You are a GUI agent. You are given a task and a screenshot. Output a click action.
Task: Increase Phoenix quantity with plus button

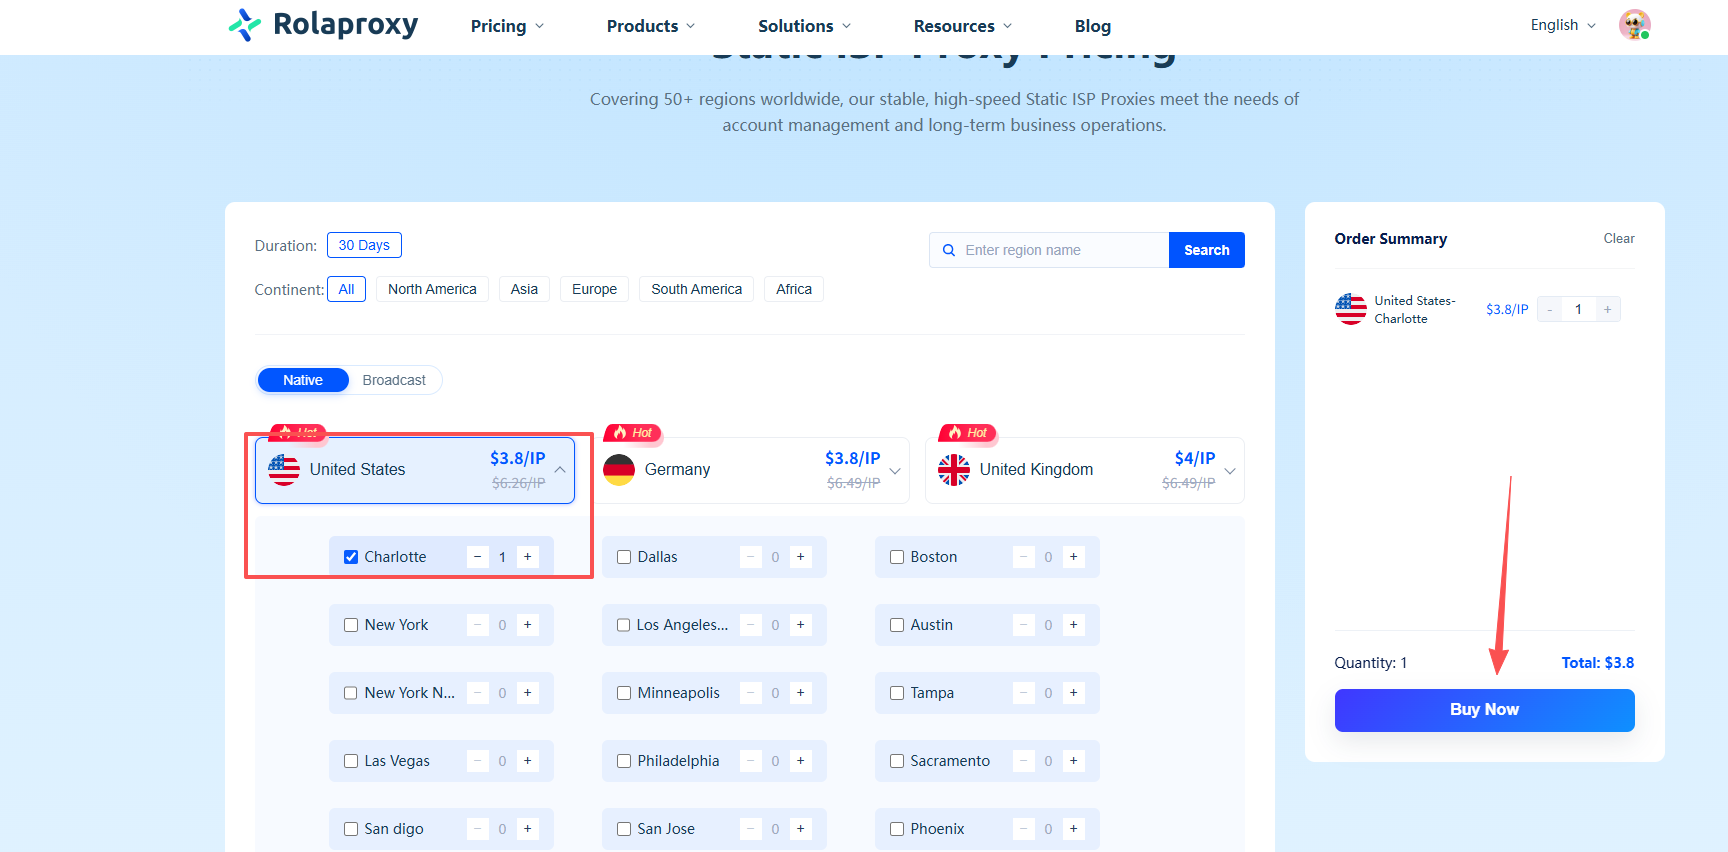click(x=1074, y=829)
